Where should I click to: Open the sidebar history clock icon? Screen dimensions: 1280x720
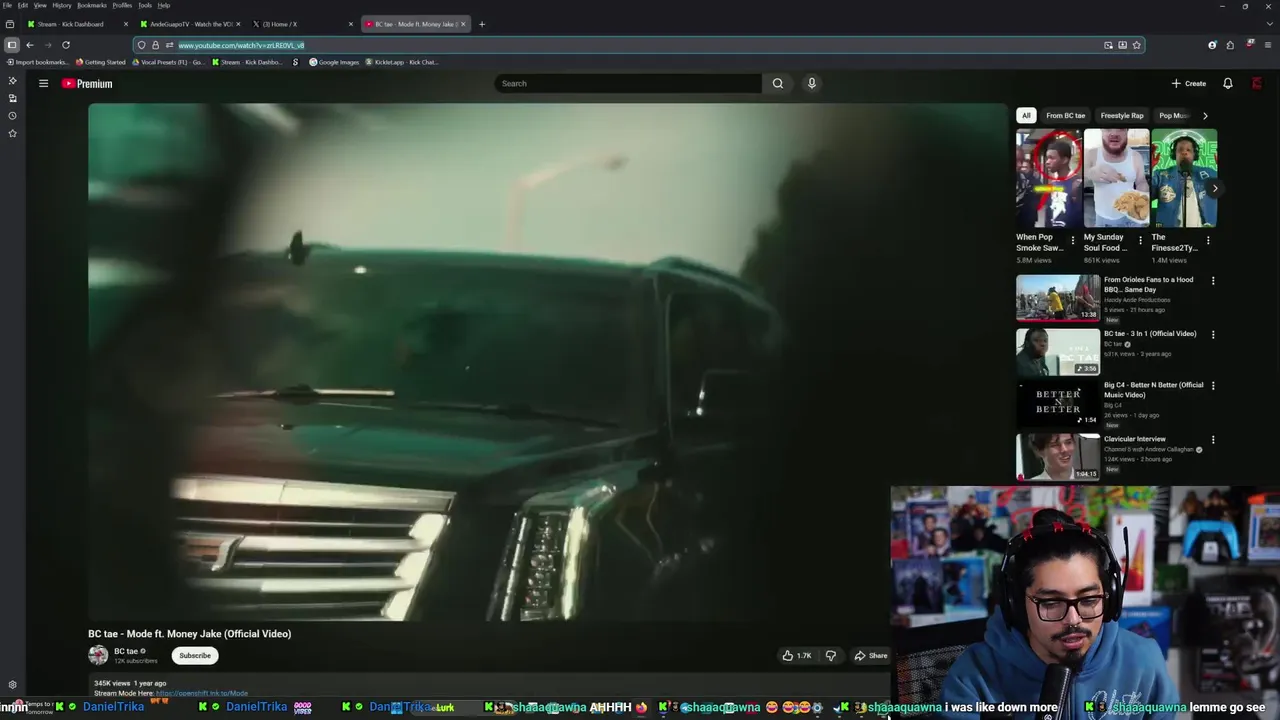(x=12, y=116)
